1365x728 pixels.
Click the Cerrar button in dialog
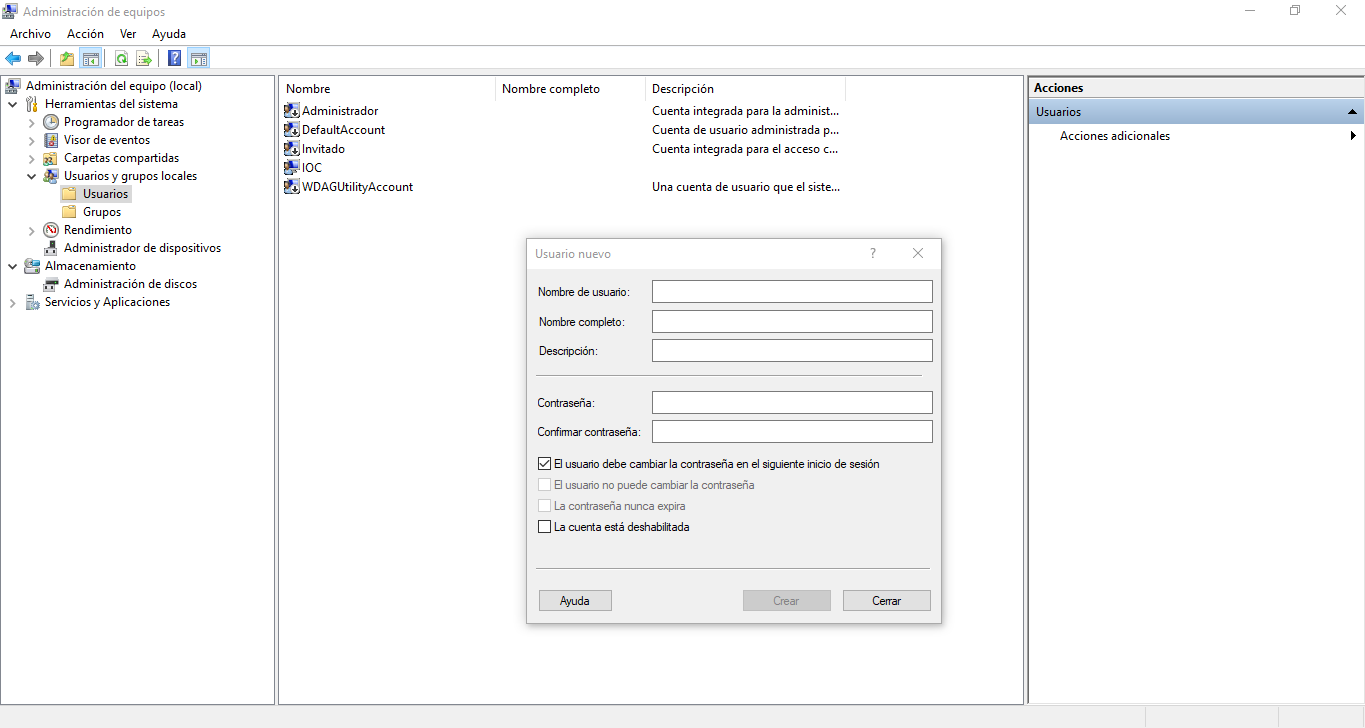tap(886, 601)
